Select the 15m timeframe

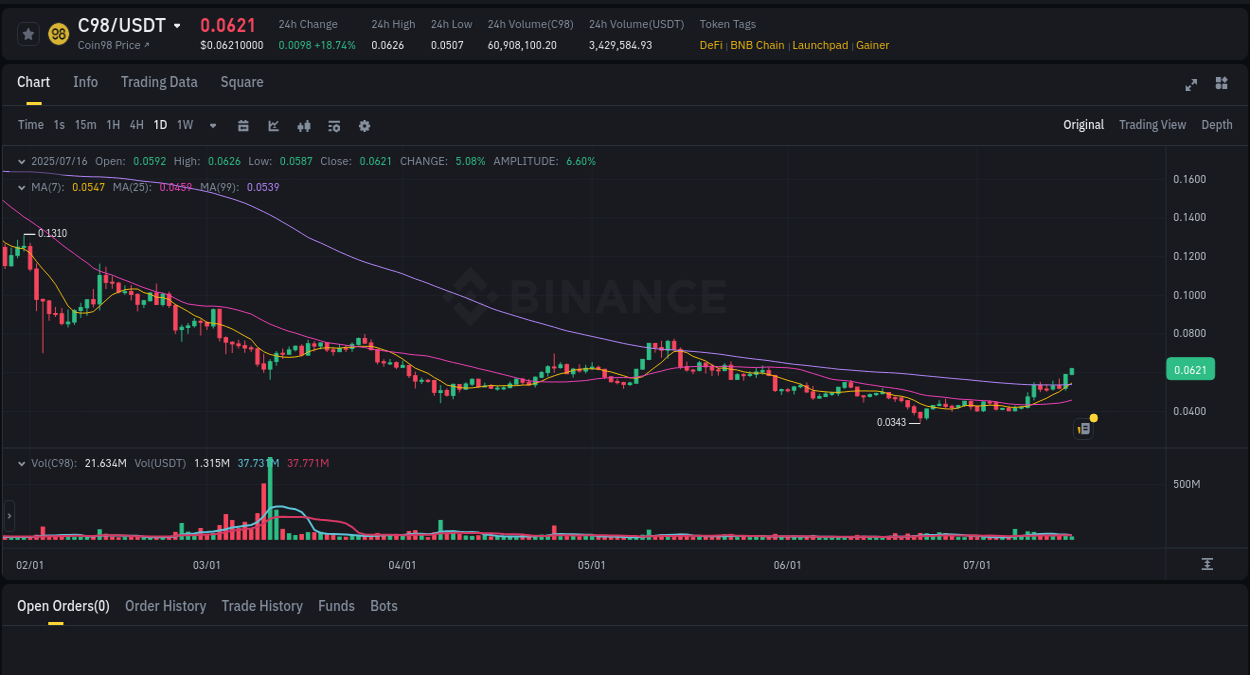pos(85,125)
